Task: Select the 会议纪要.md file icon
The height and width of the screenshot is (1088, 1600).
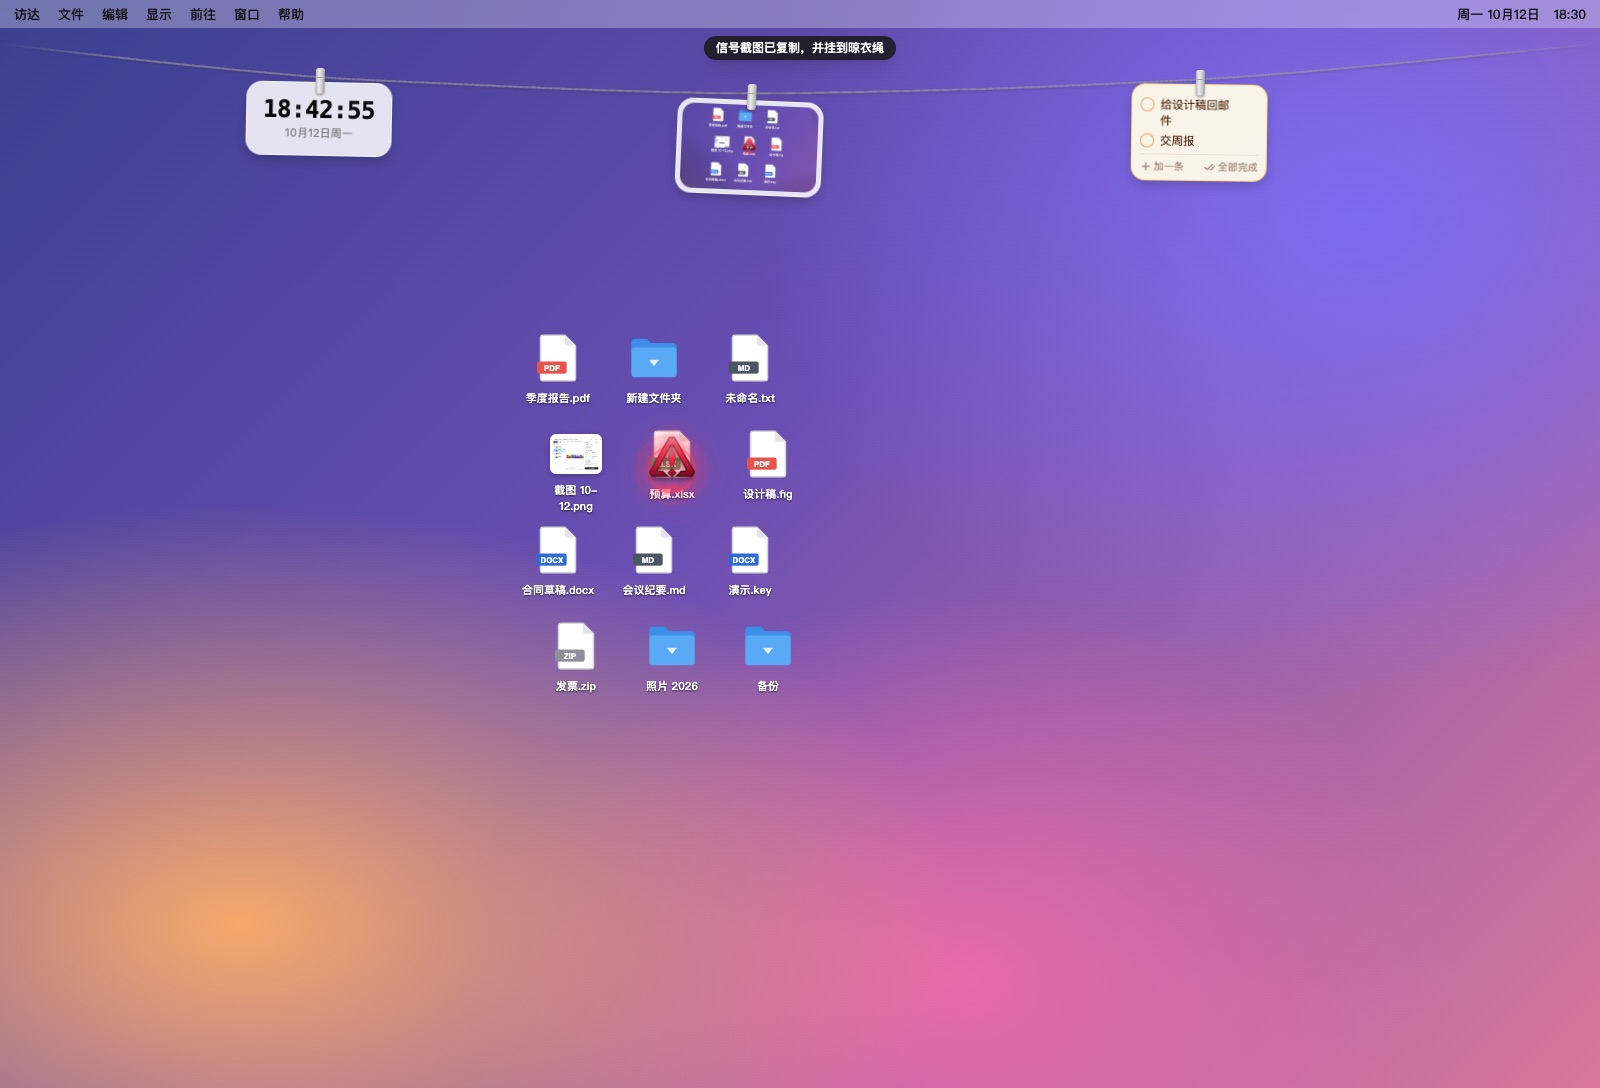Action: [x=654, y=551]
